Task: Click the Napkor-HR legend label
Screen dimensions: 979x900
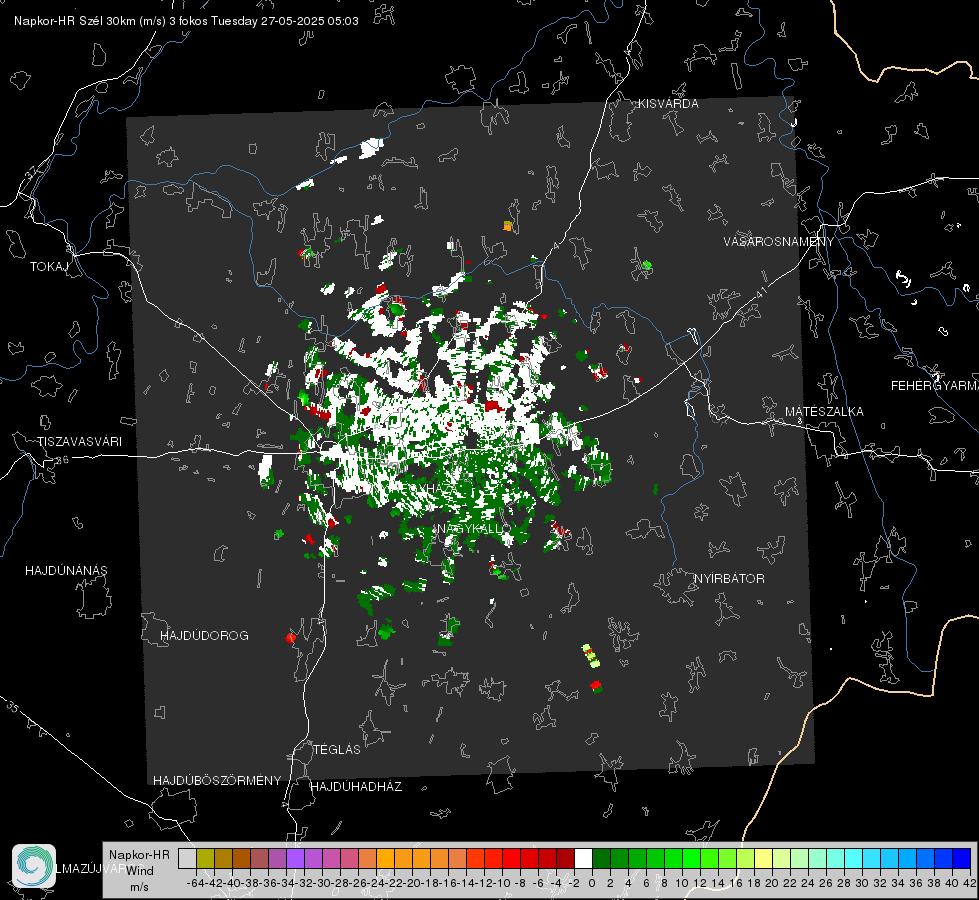Action: tap(139, 855)
